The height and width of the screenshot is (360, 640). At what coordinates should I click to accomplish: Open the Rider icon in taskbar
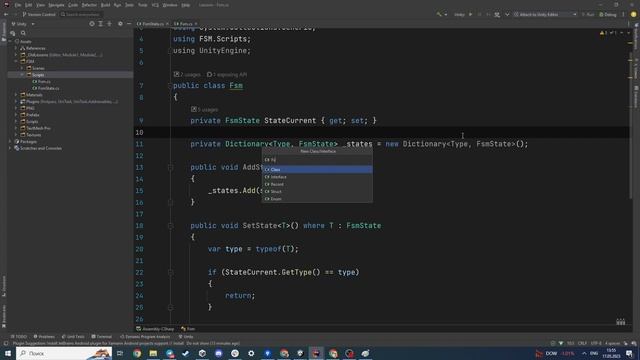[x=316, y=353]
